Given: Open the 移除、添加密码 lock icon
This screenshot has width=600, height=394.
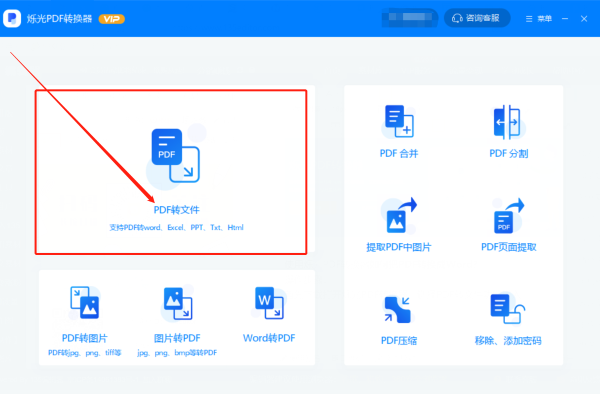Looking at the screenshot, I should [x=508, y=309].
